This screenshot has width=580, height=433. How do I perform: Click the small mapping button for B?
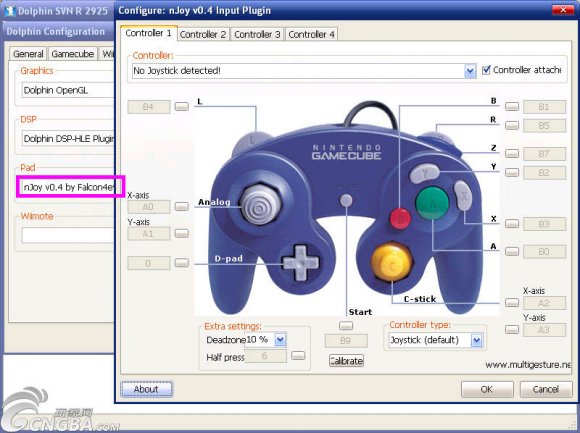512,107
